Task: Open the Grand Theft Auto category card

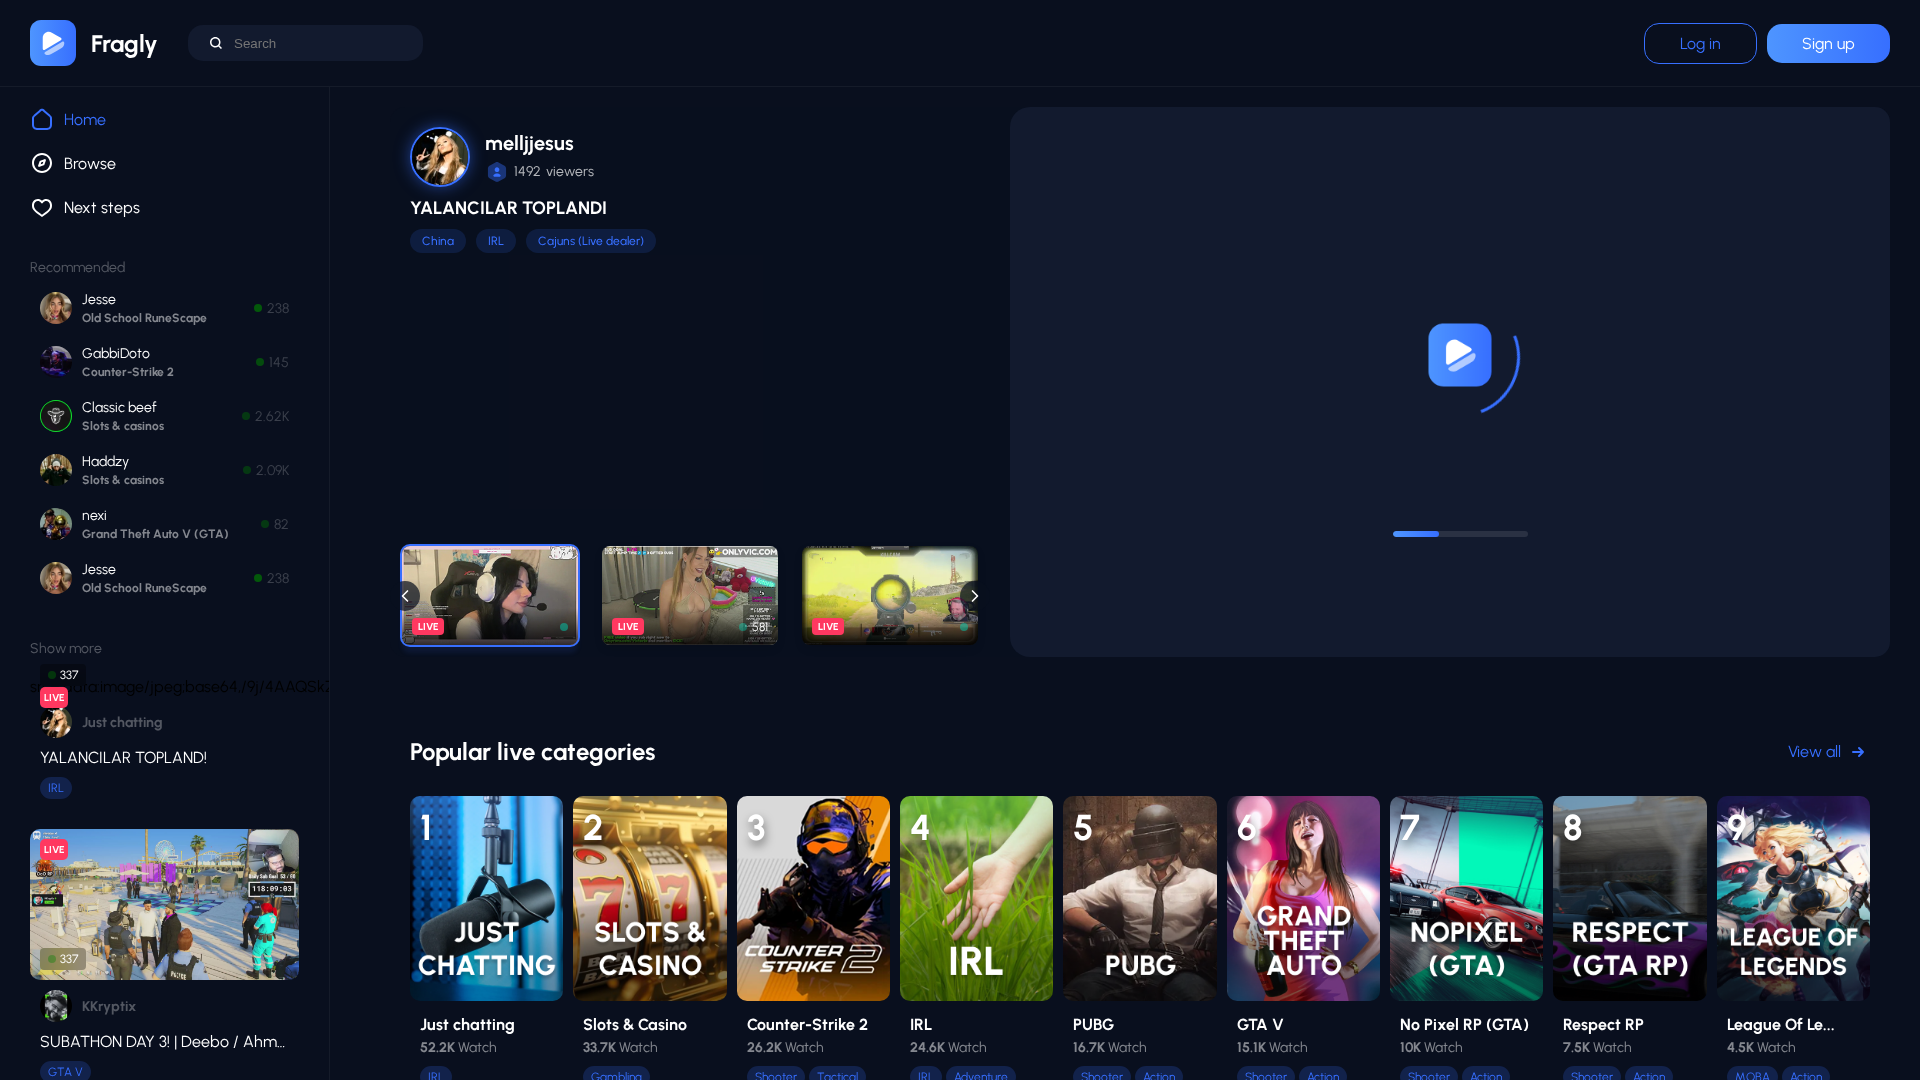Action: 1303,898
